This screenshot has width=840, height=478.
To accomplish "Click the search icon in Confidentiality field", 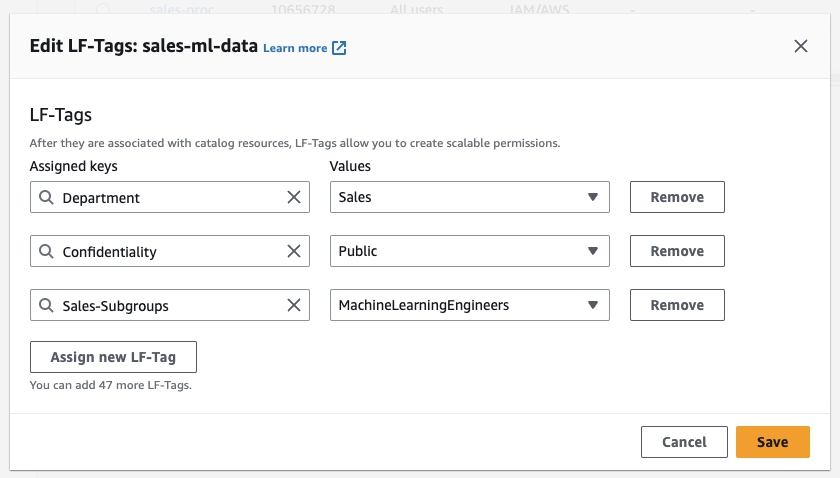I will click(46, 252).
